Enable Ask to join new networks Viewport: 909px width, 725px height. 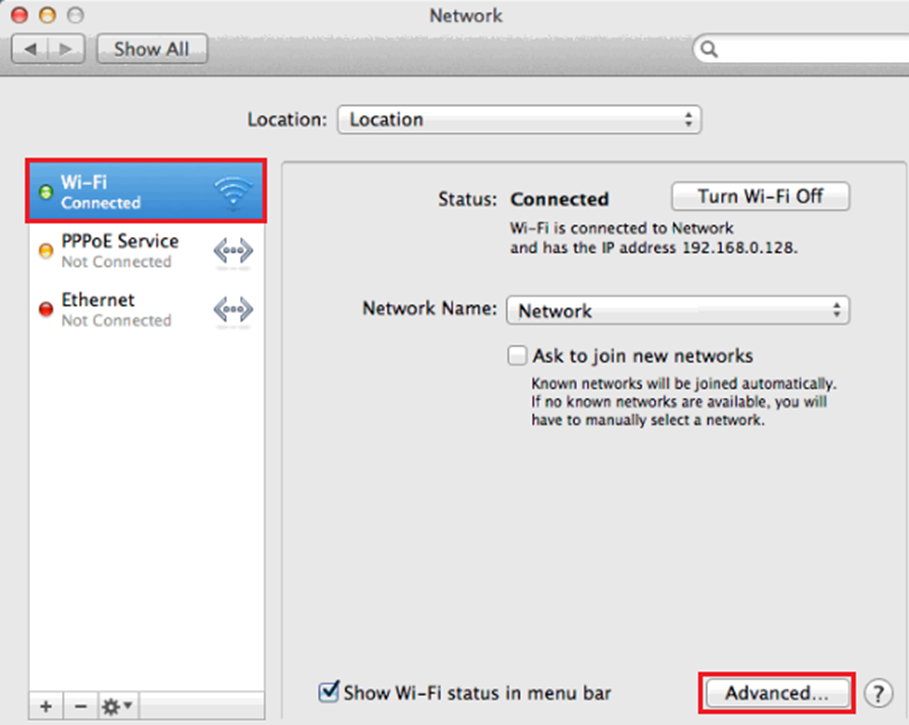(x=517, y=356)
